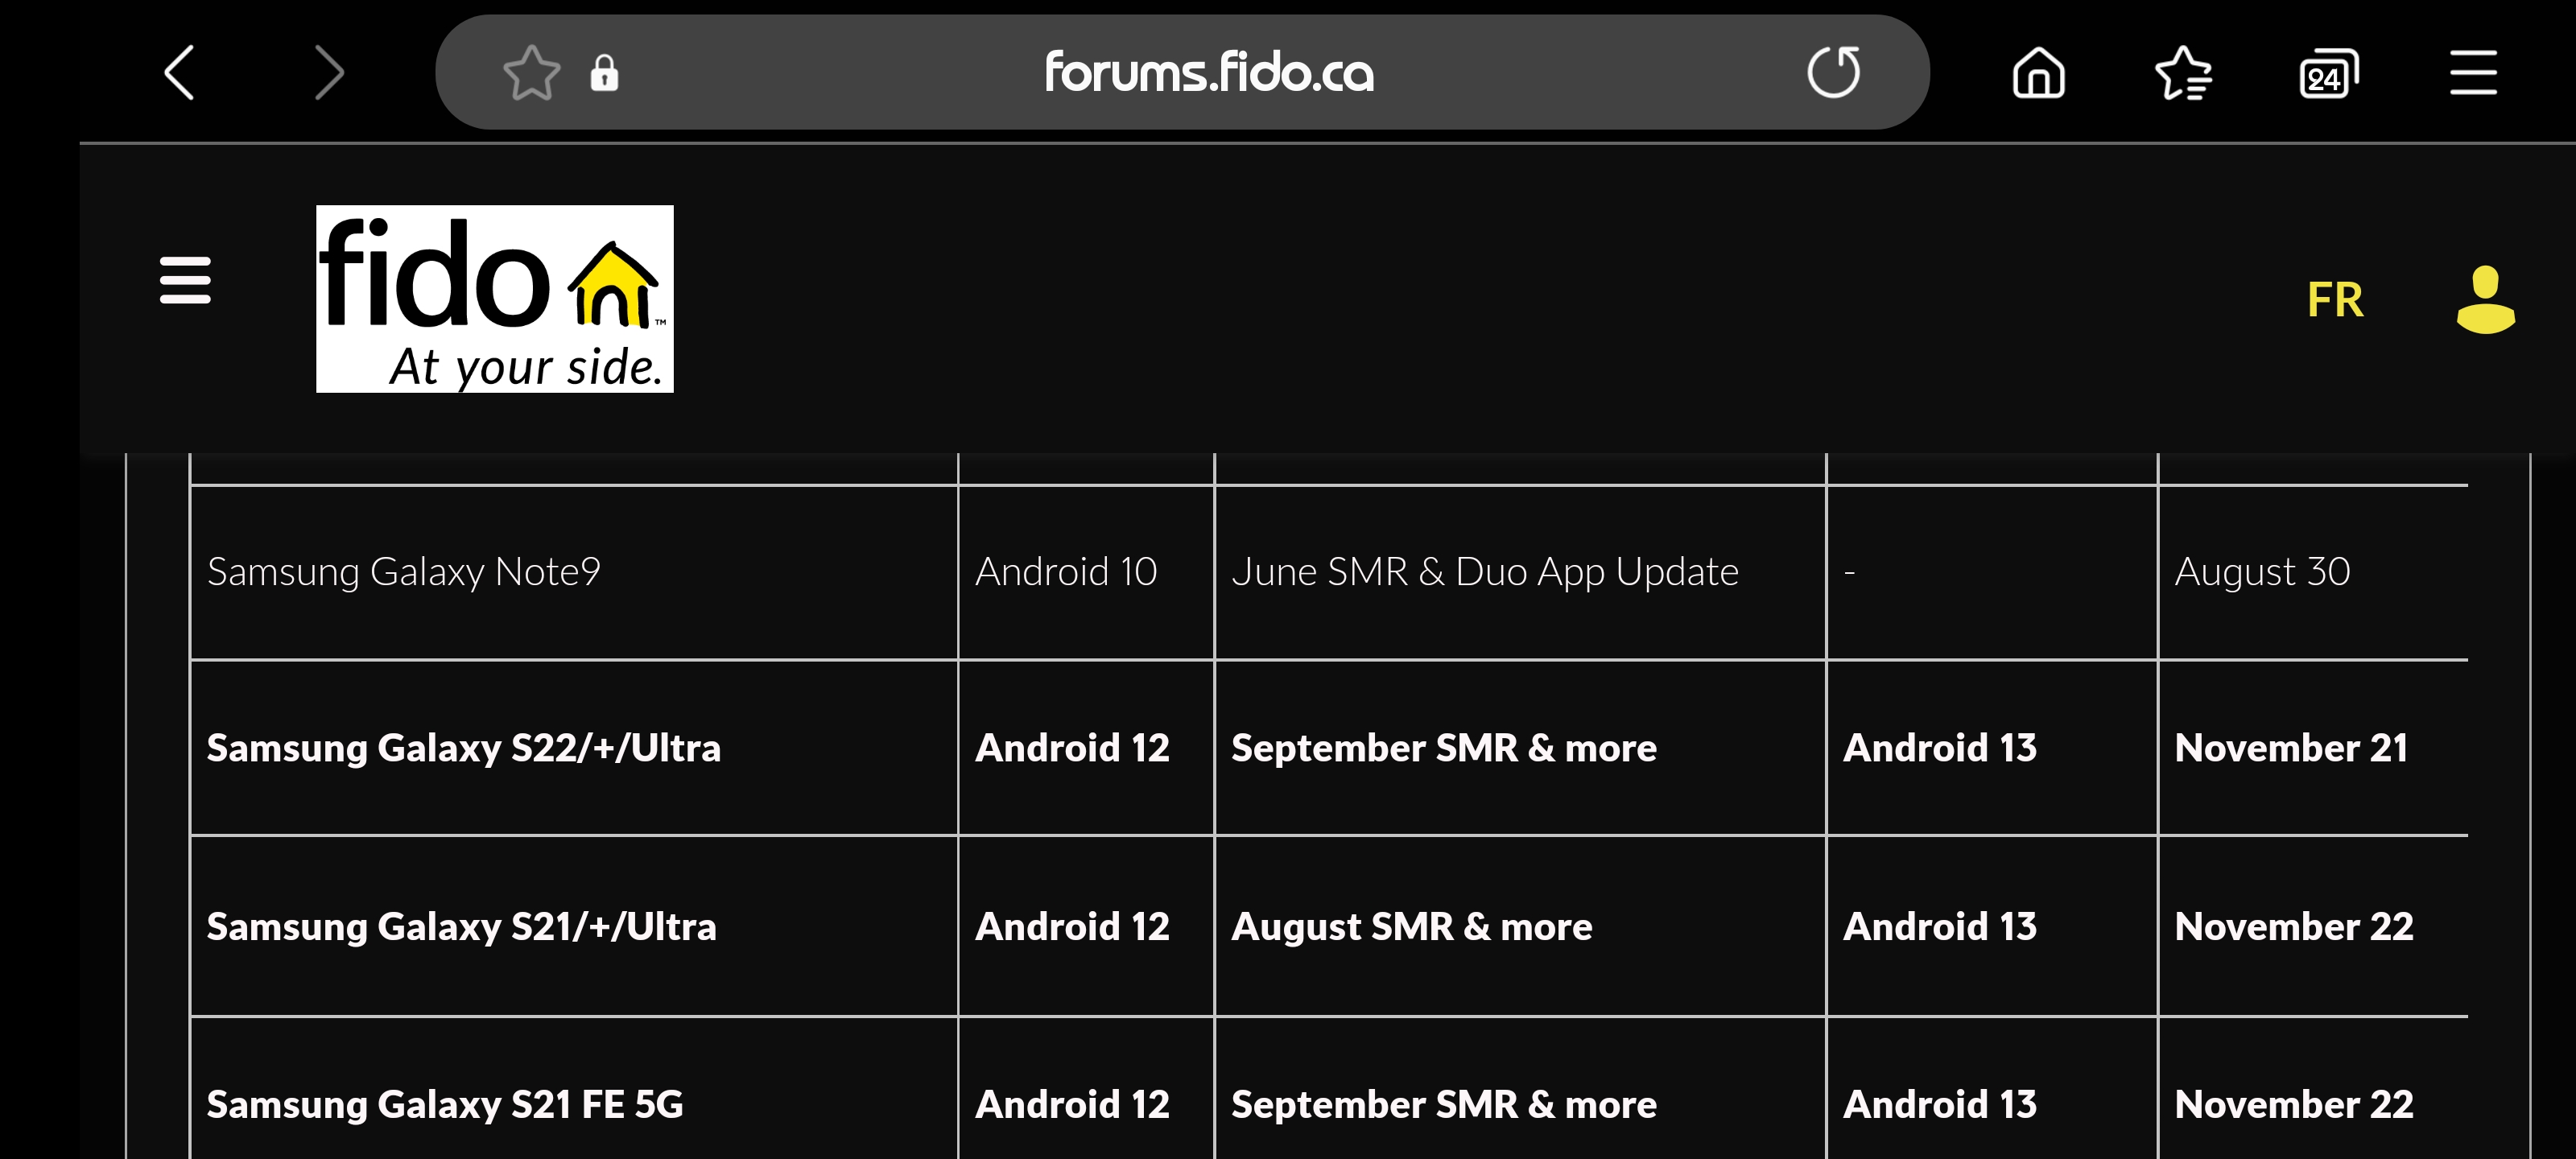Image resolution: width=2576 pixels, height=1159 pixels.
Task: Click the forums.fido.ca address field
Action: pyautogui.click(x=1209, y=72)
